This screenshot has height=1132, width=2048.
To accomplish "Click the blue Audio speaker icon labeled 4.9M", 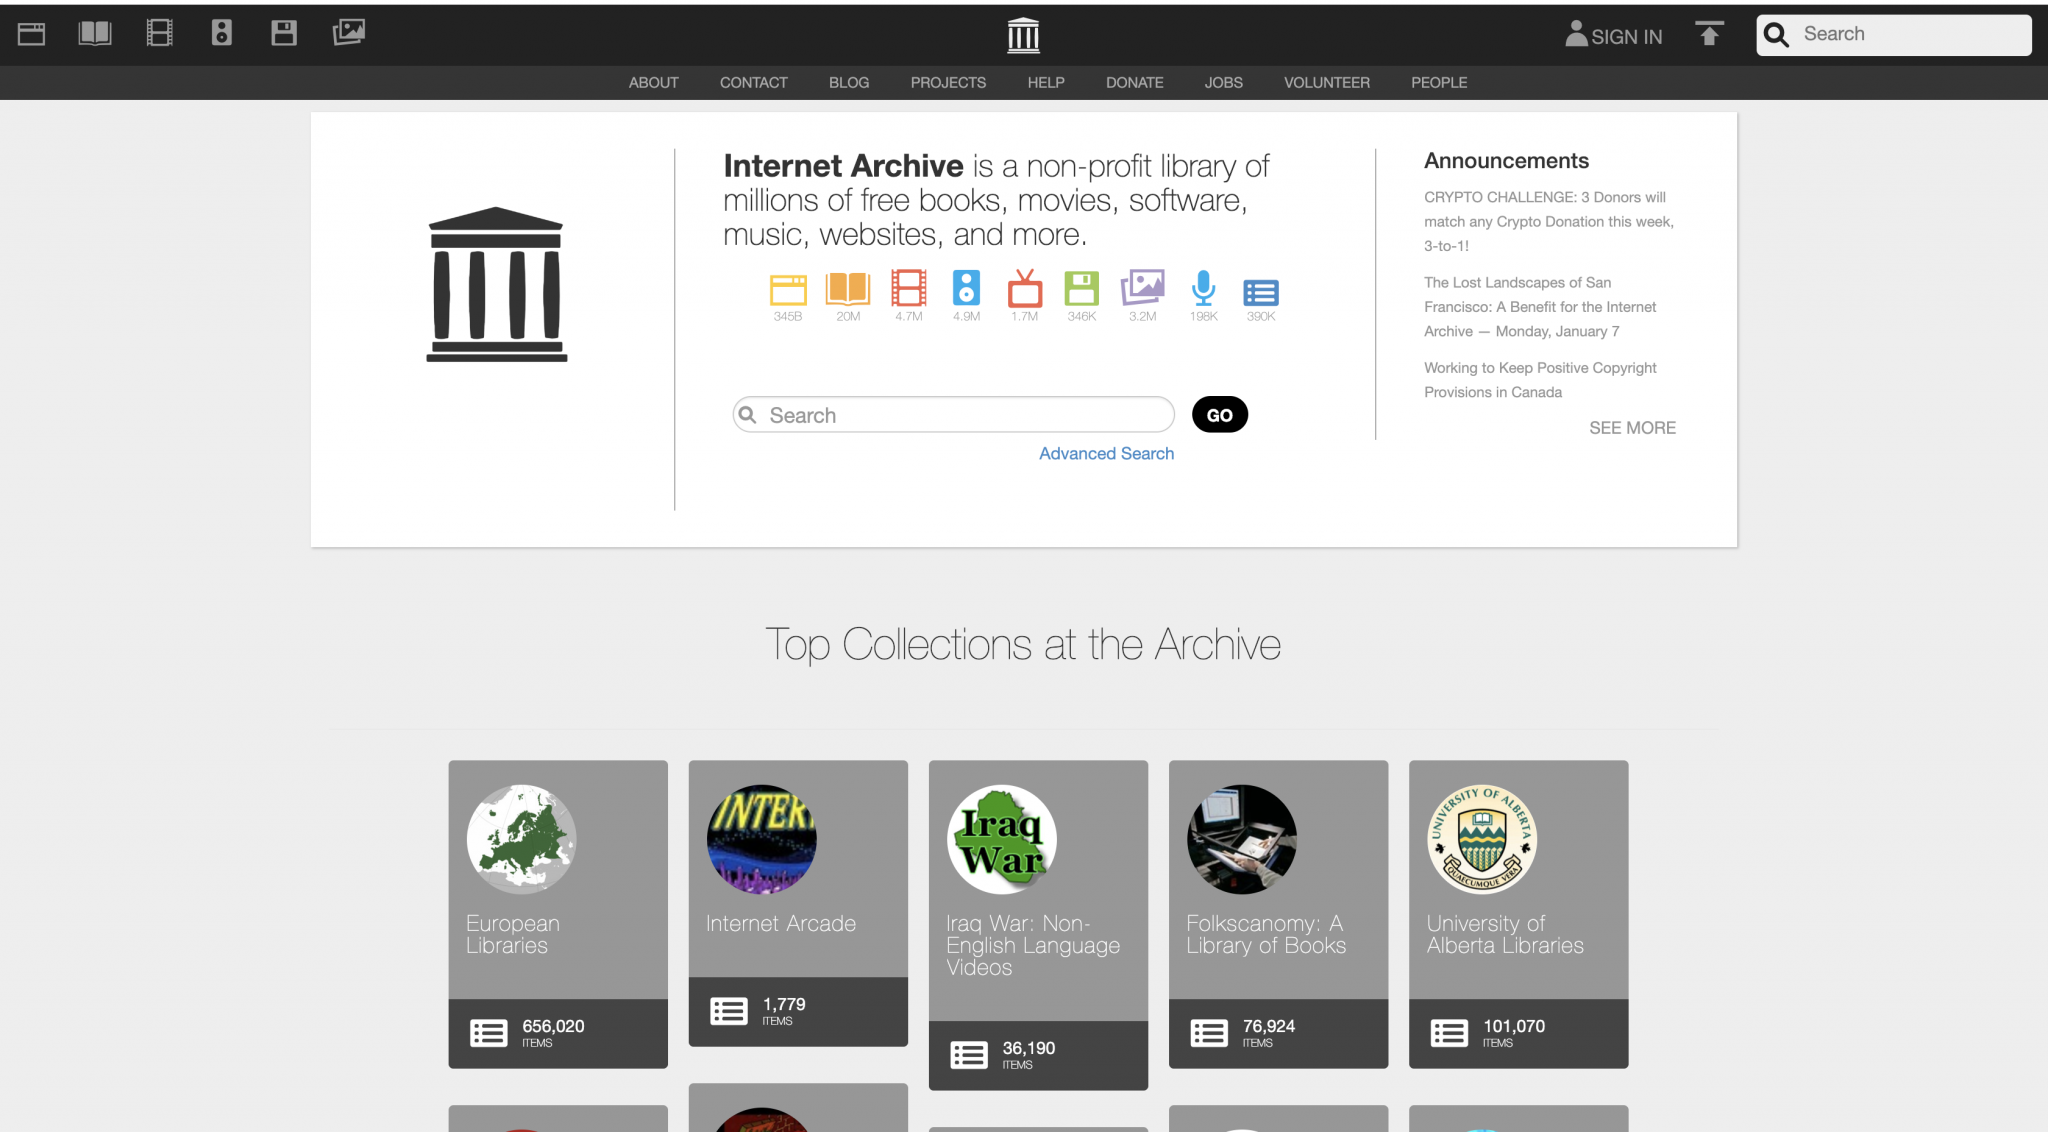I will pos(966,288).
